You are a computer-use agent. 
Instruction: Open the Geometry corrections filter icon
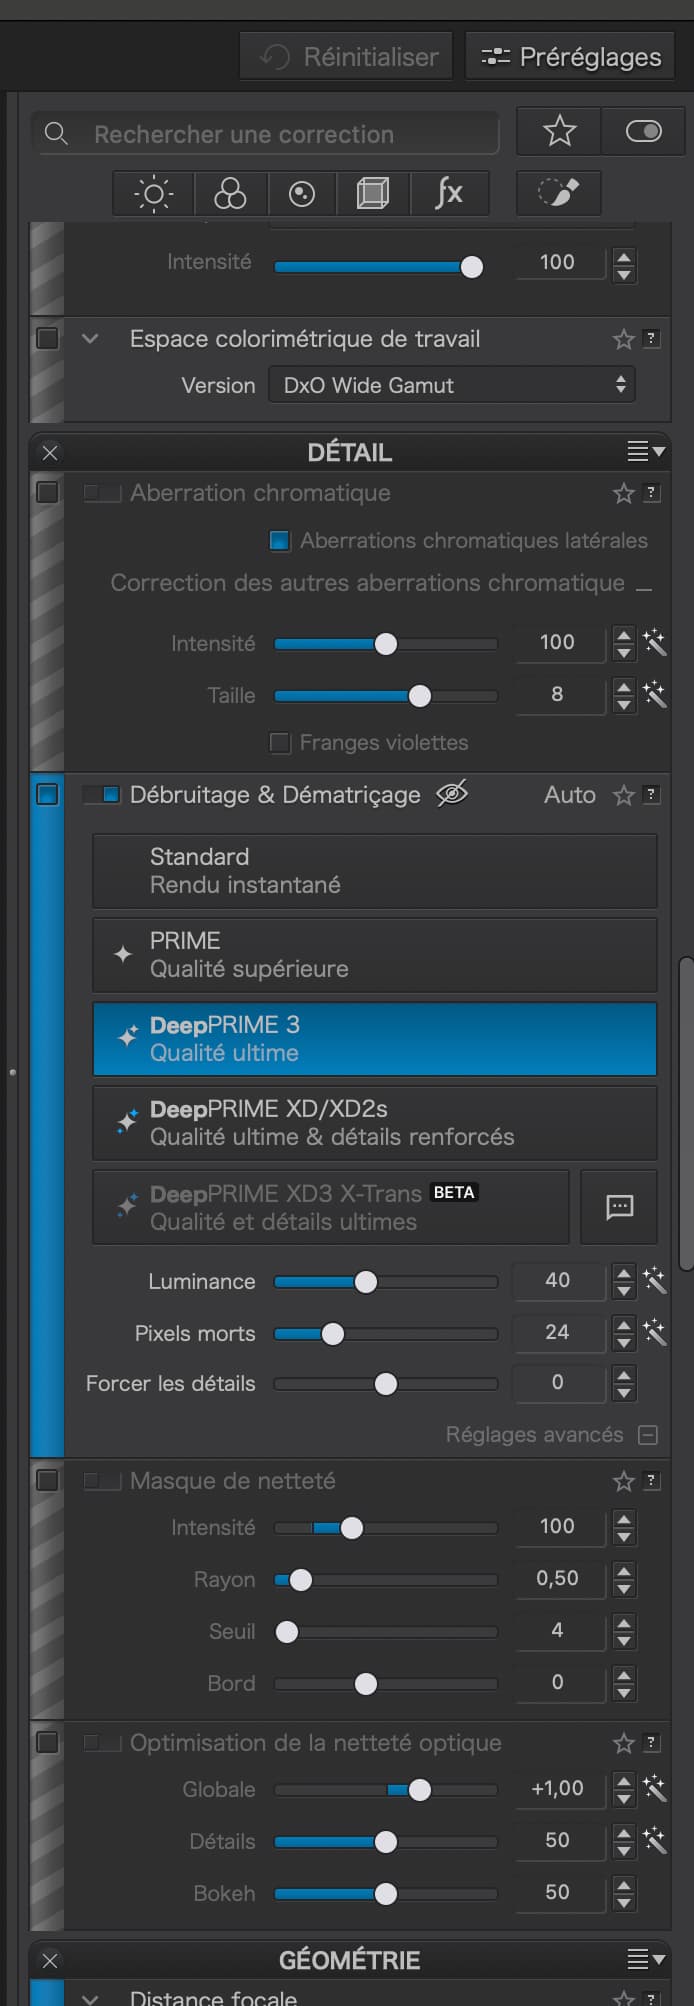point(373,193)
